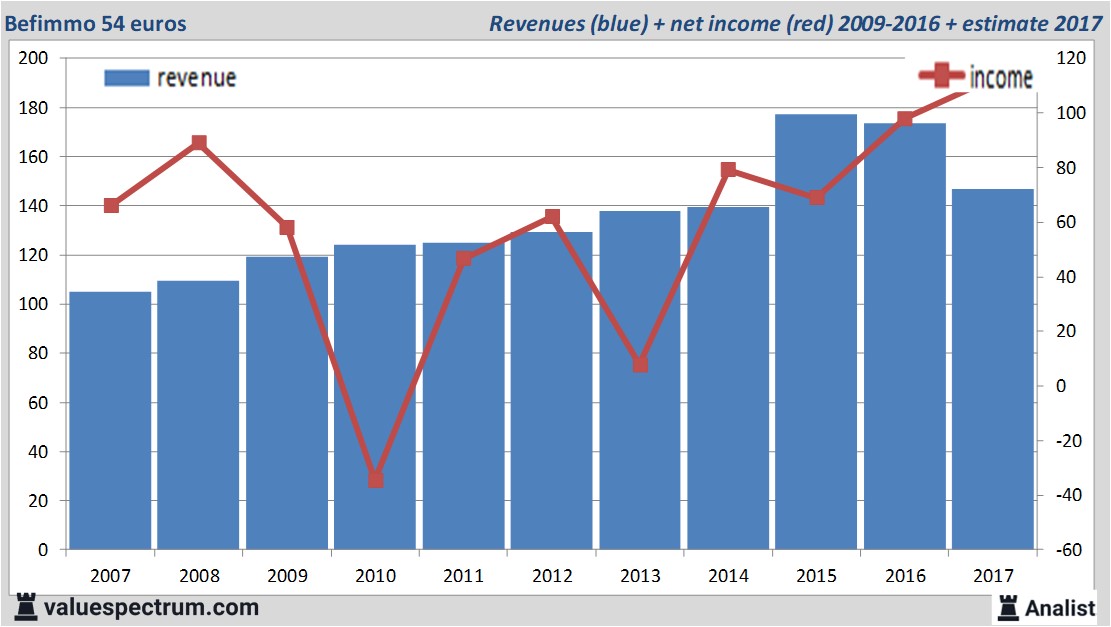
Task: Click the 2010 negative income data point
Action: click(x=376, y=480)
